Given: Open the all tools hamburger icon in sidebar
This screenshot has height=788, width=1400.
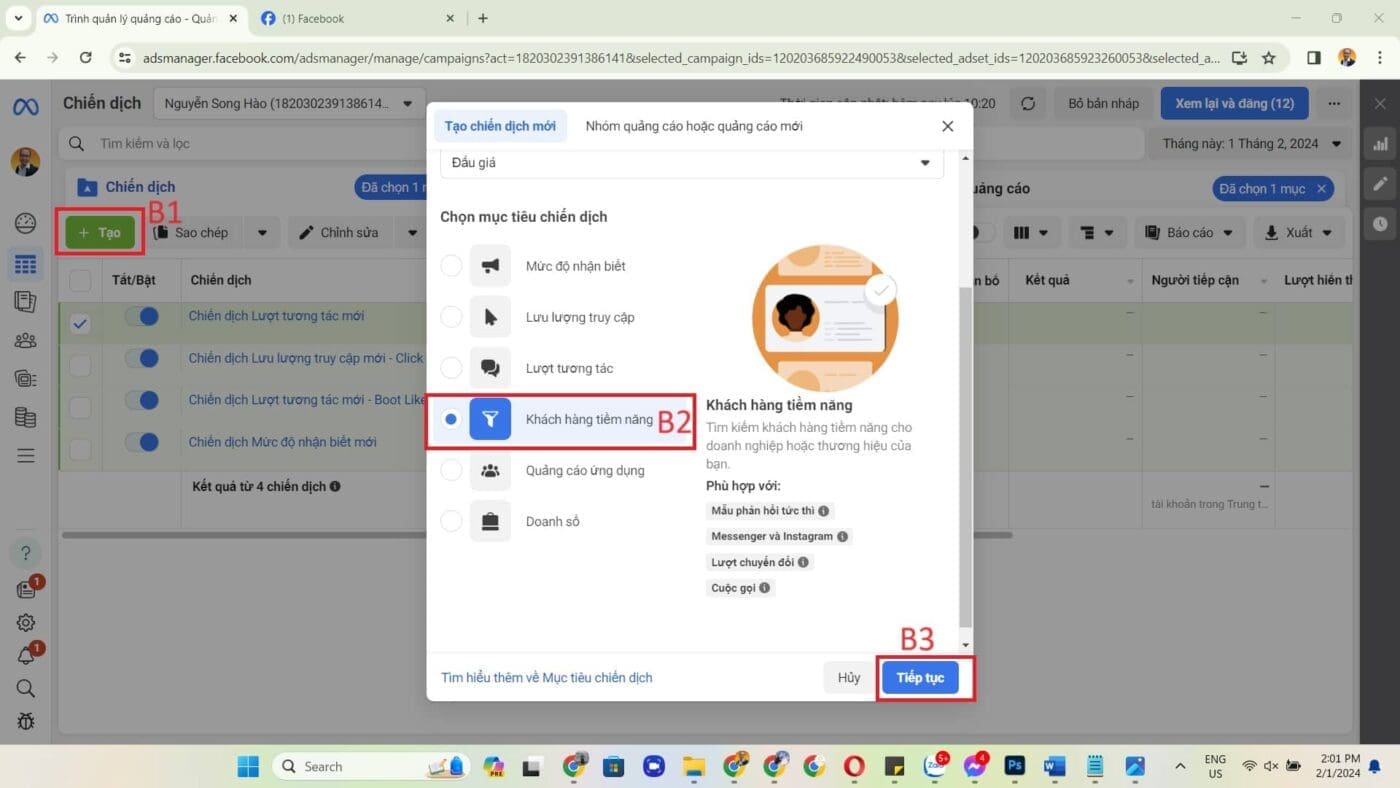Looking at the screenshot, I should [x=26, y=456].
